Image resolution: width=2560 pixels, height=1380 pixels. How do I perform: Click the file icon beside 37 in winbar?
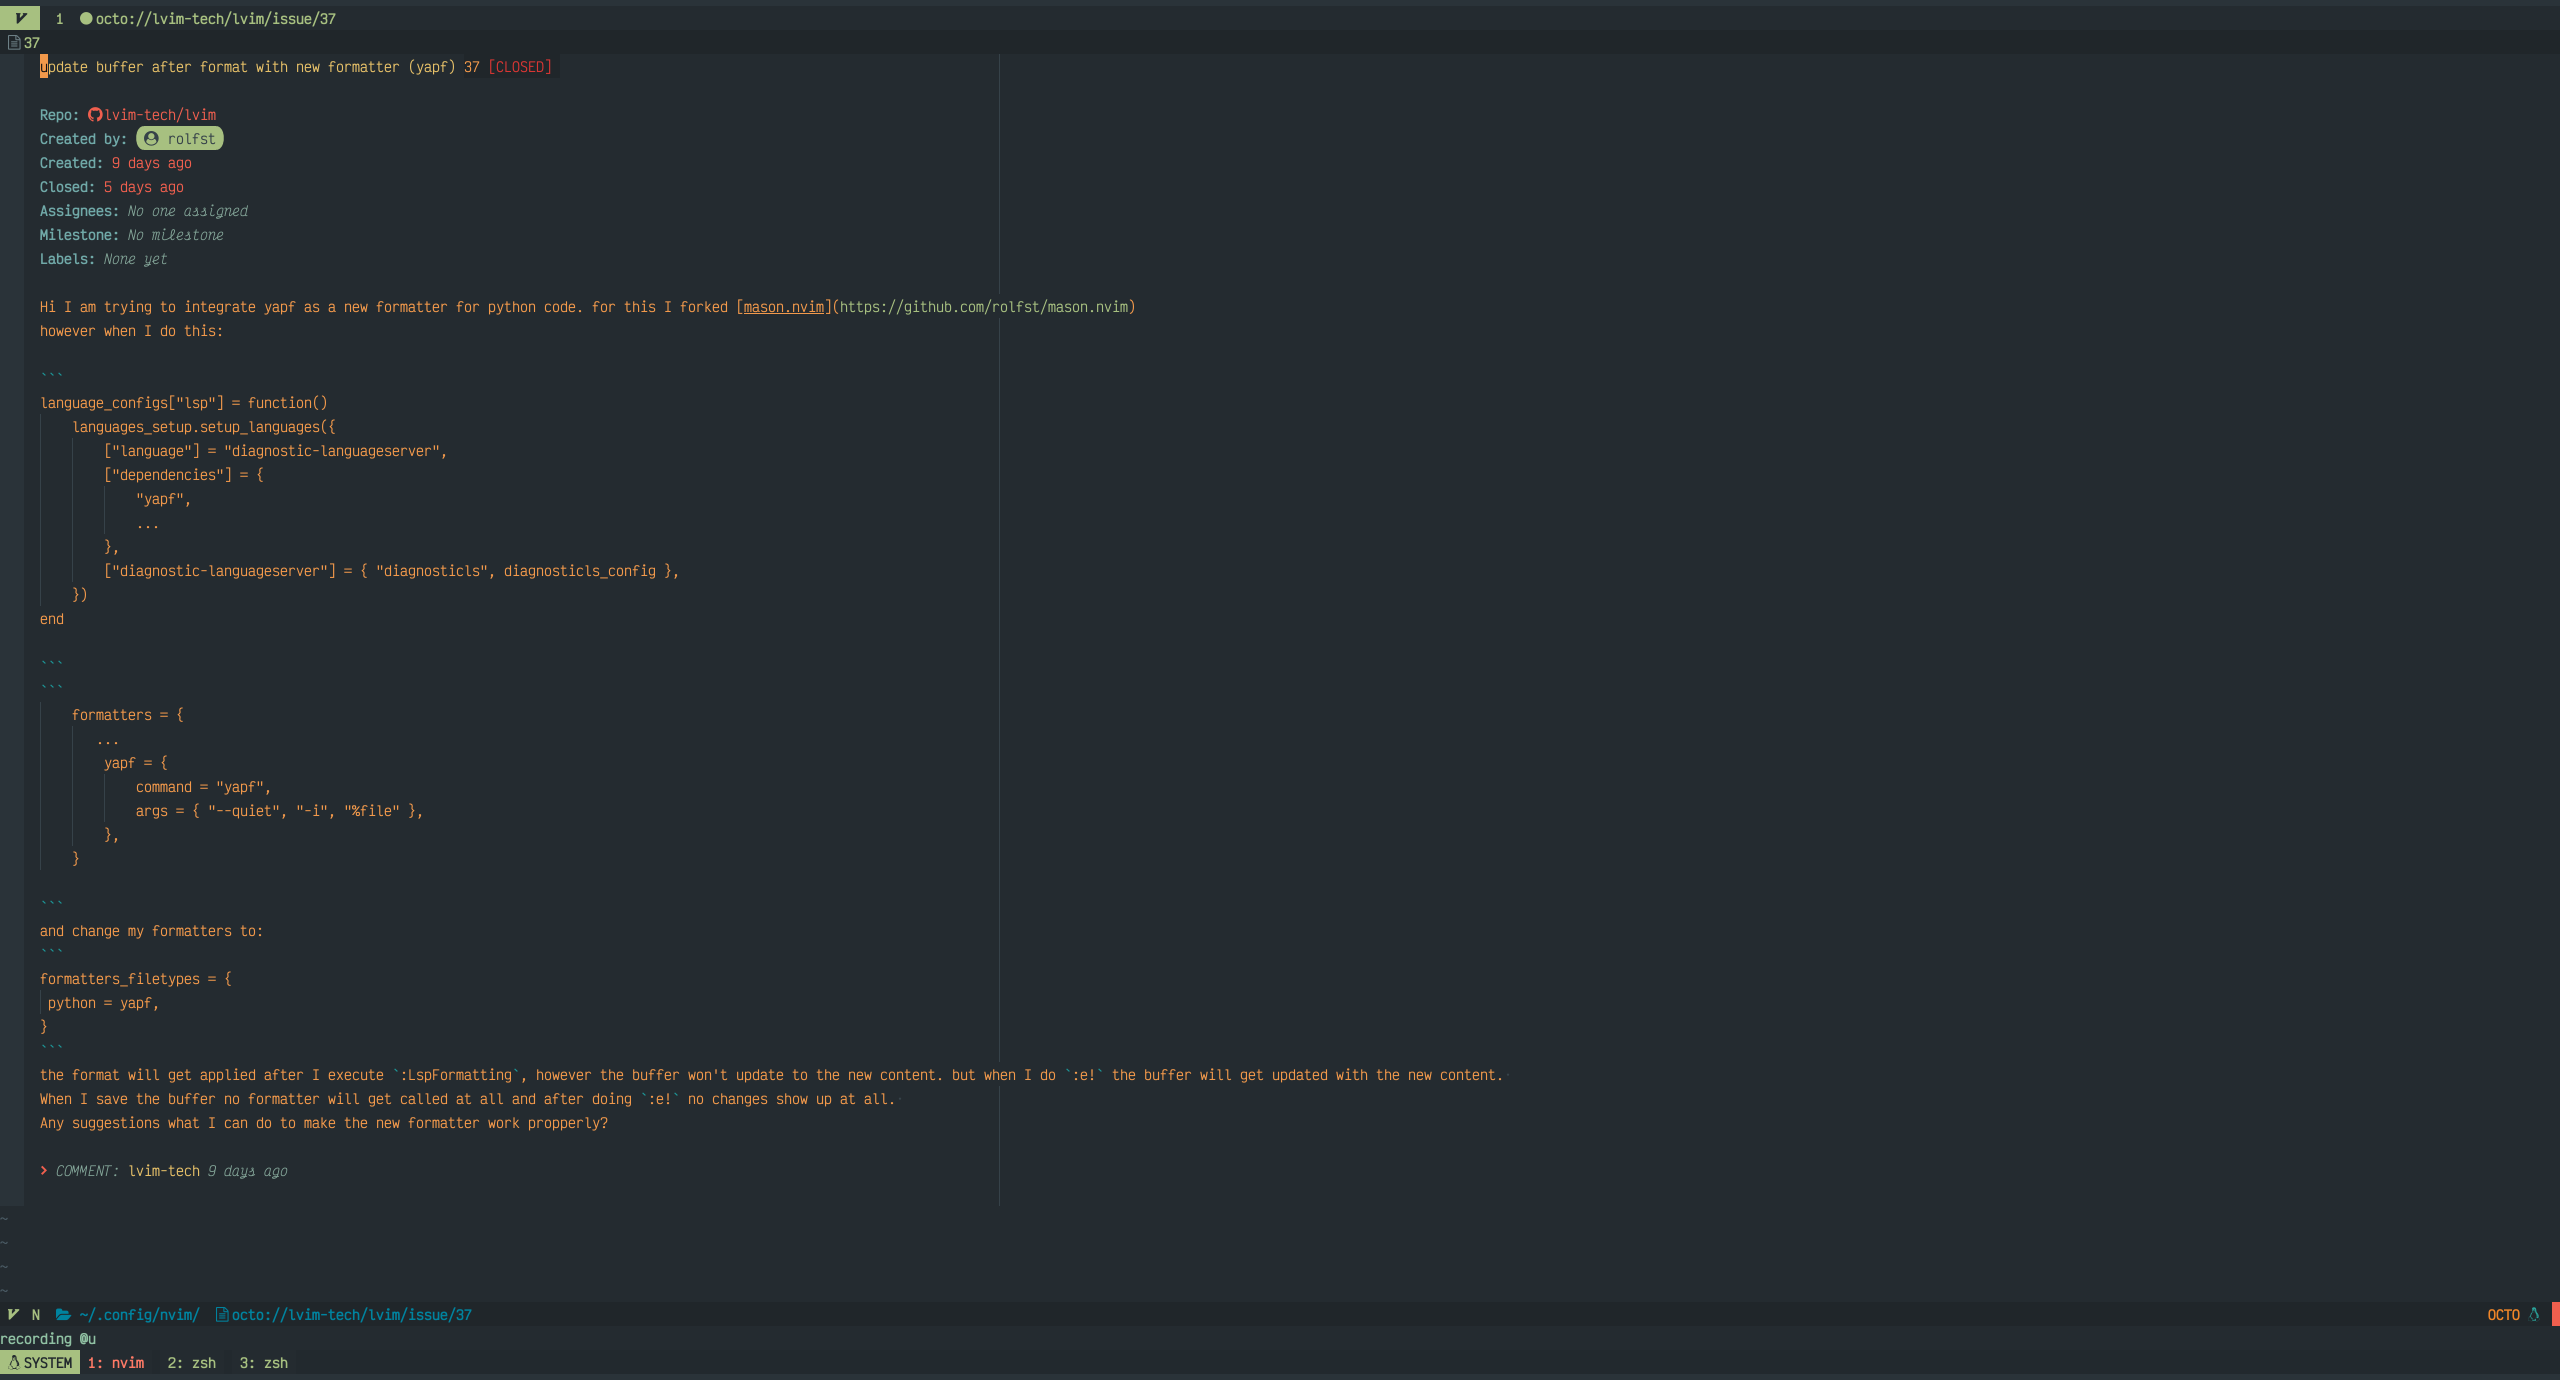point(14,42)
